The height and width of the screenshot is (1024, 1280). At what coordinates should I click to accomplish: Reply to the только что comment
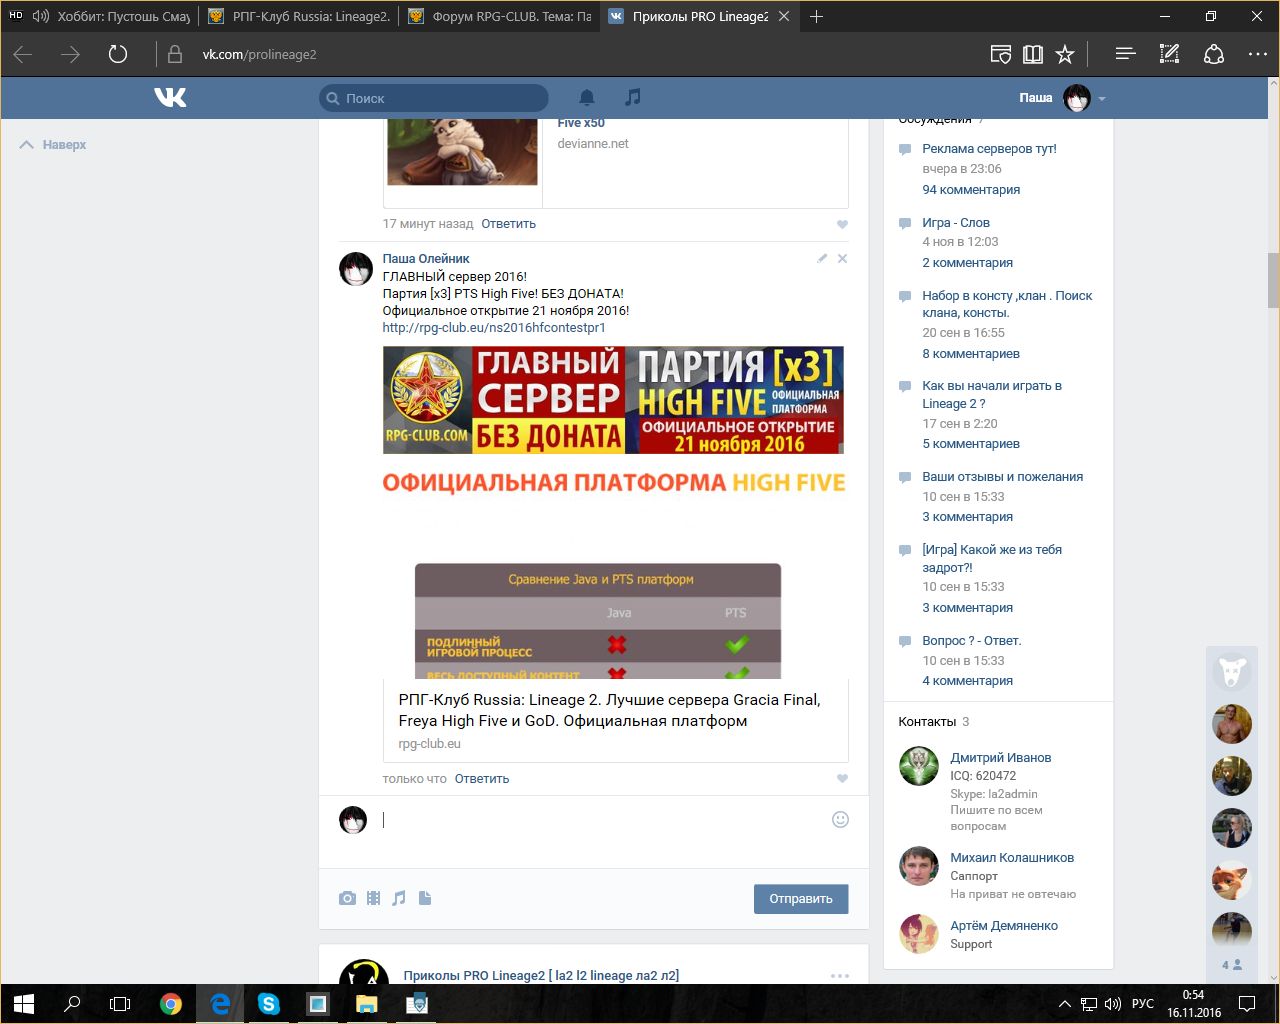coord(482,779)
